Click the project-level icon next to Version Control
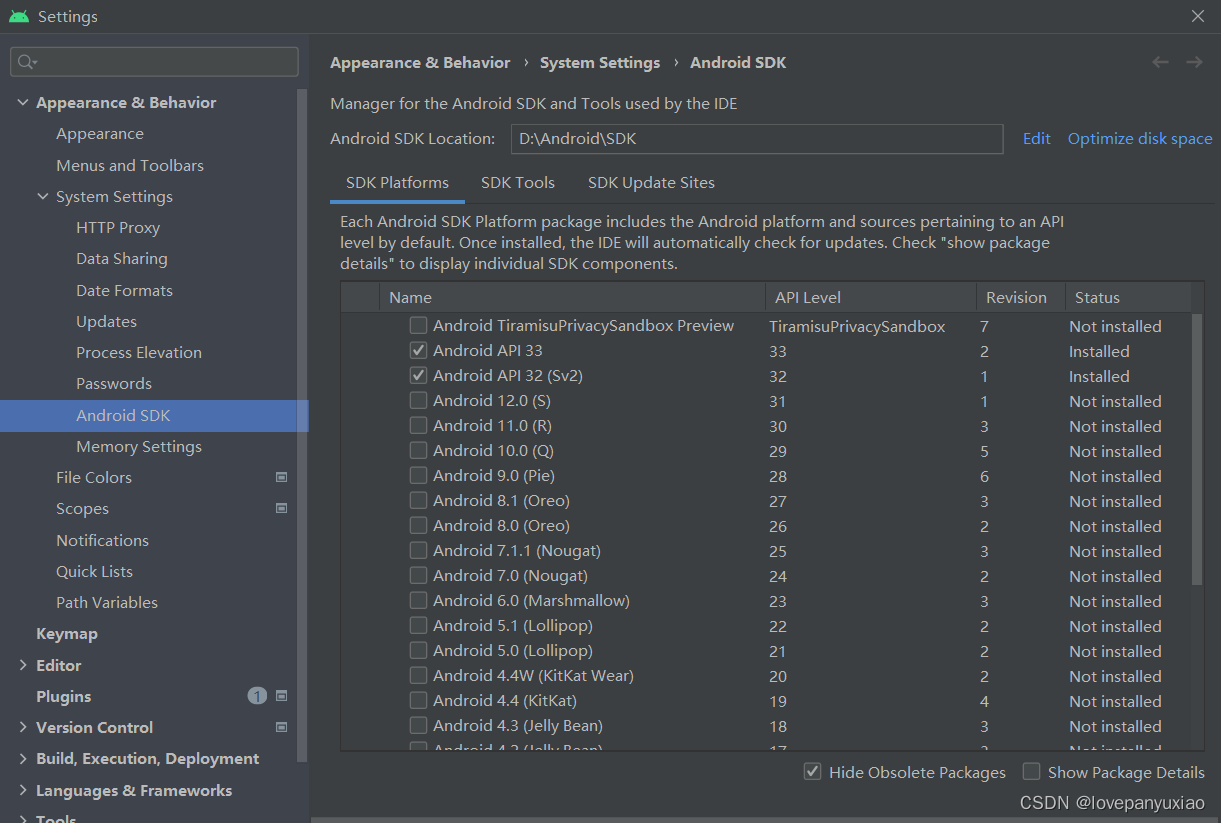Image resolution: width=1221 pixels, height=823 pixels. (x=282, y=727)
